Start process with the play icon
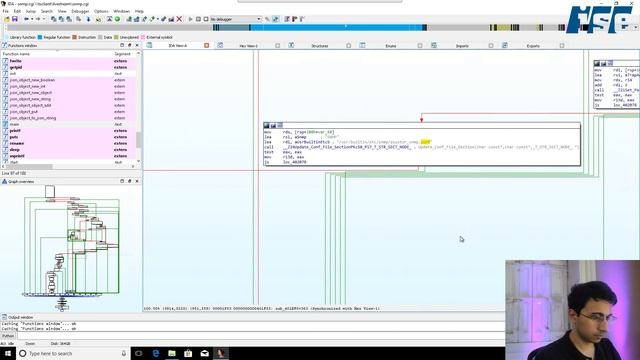Viewport: 640px width, 360px height. tap(191, 19)
